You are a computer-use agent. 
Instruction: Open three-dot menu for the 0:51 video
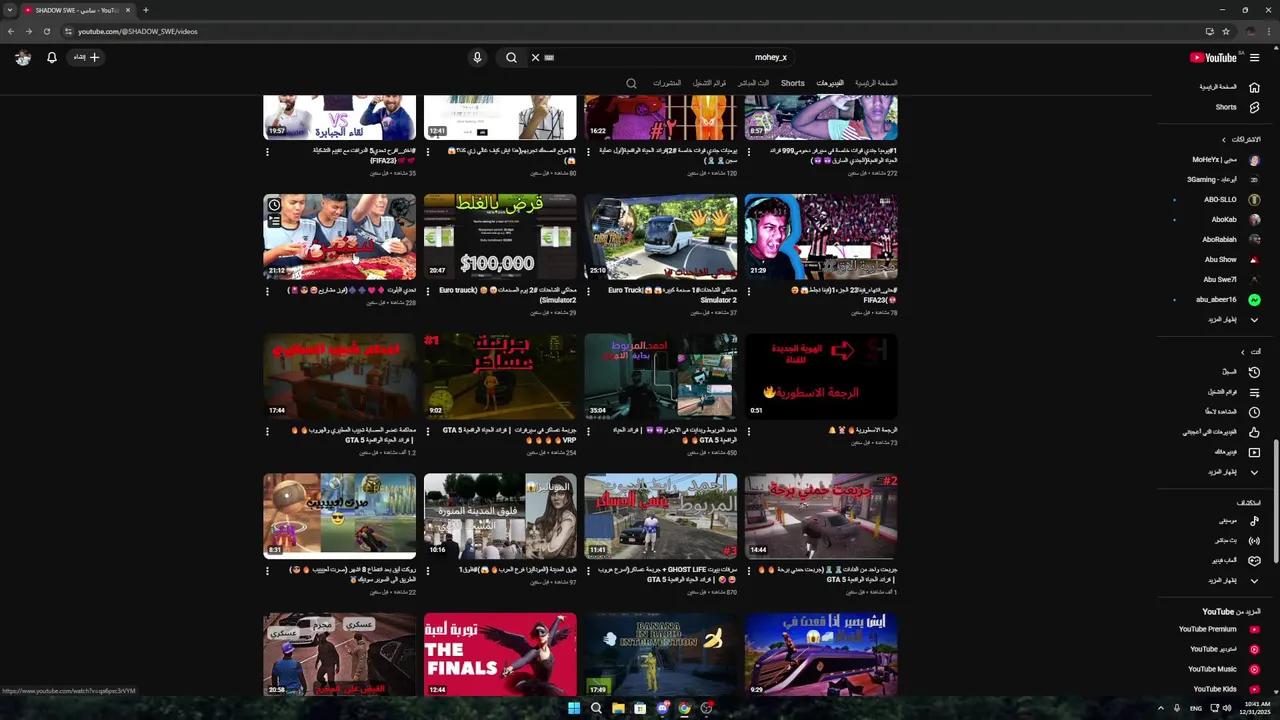click(749, 431)
